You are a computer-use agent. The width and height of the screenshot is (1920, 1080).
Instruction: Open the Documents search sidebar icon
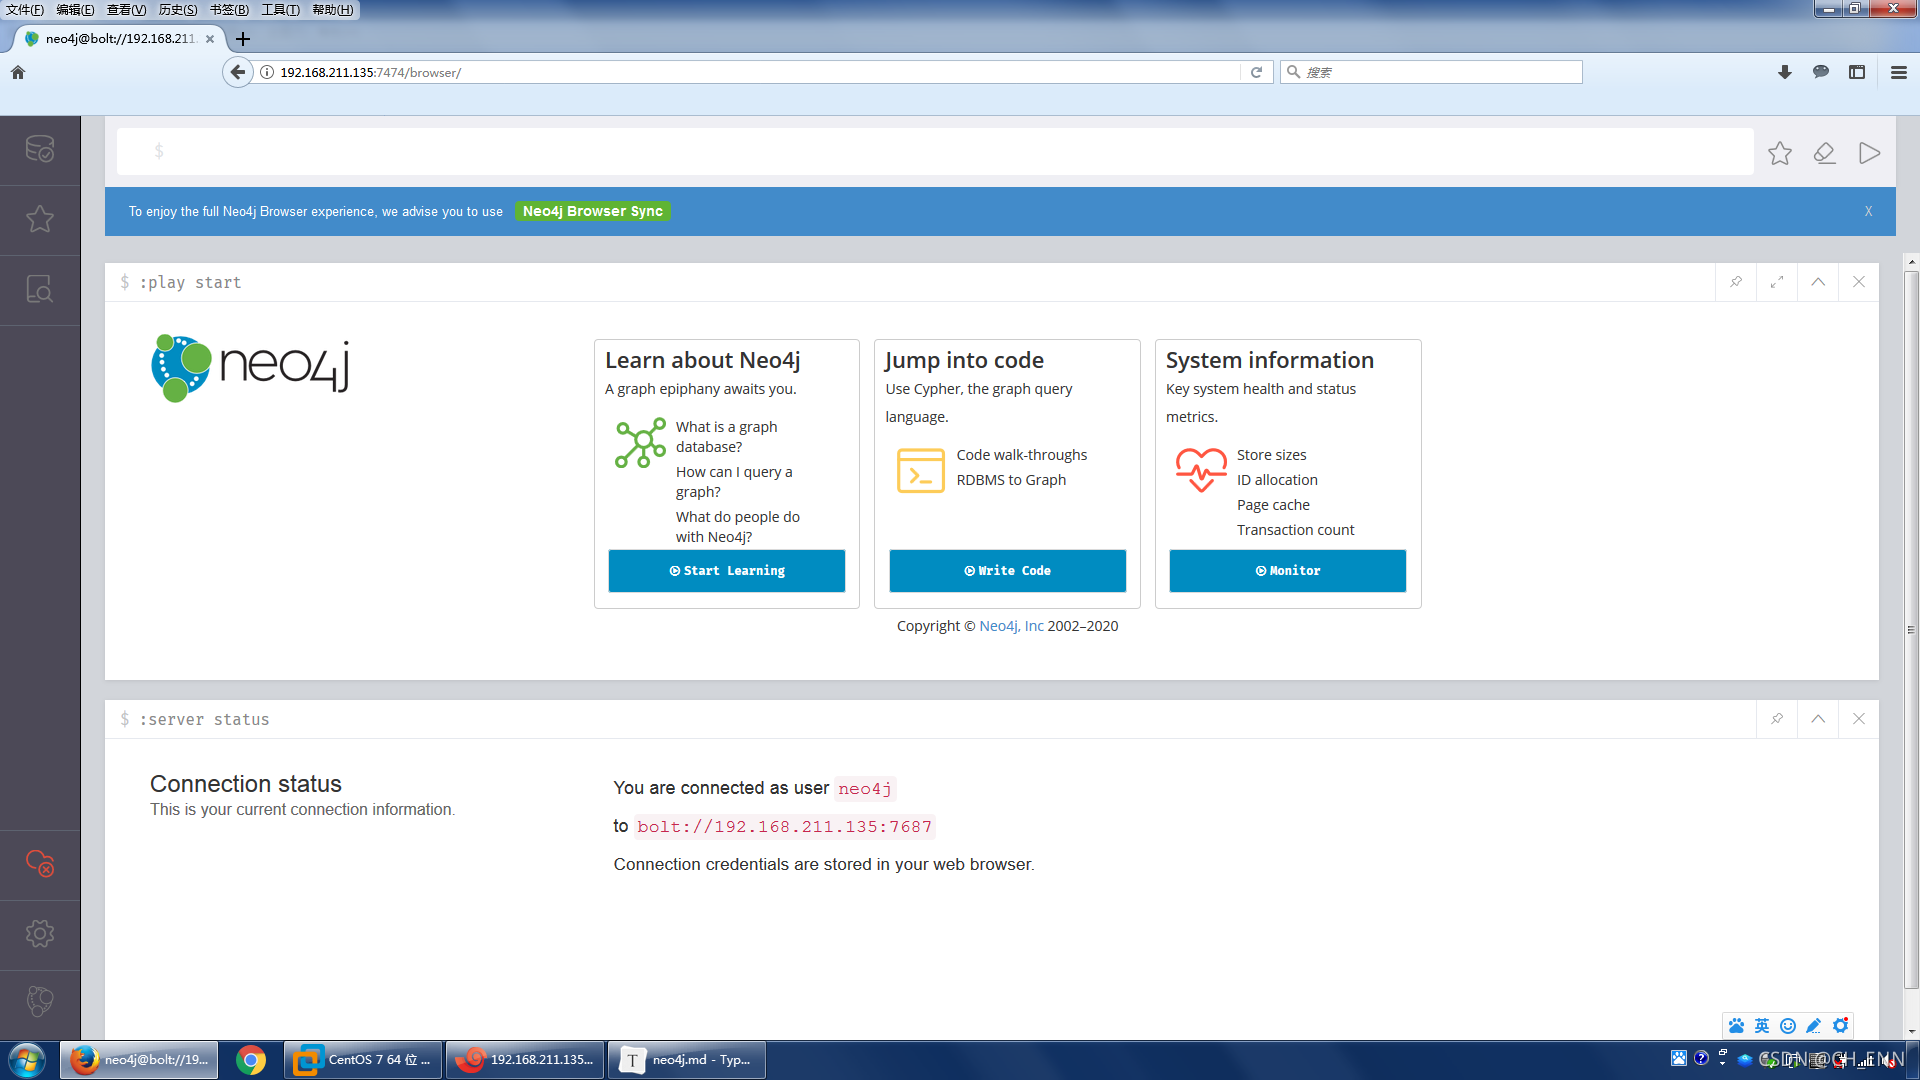40,290
